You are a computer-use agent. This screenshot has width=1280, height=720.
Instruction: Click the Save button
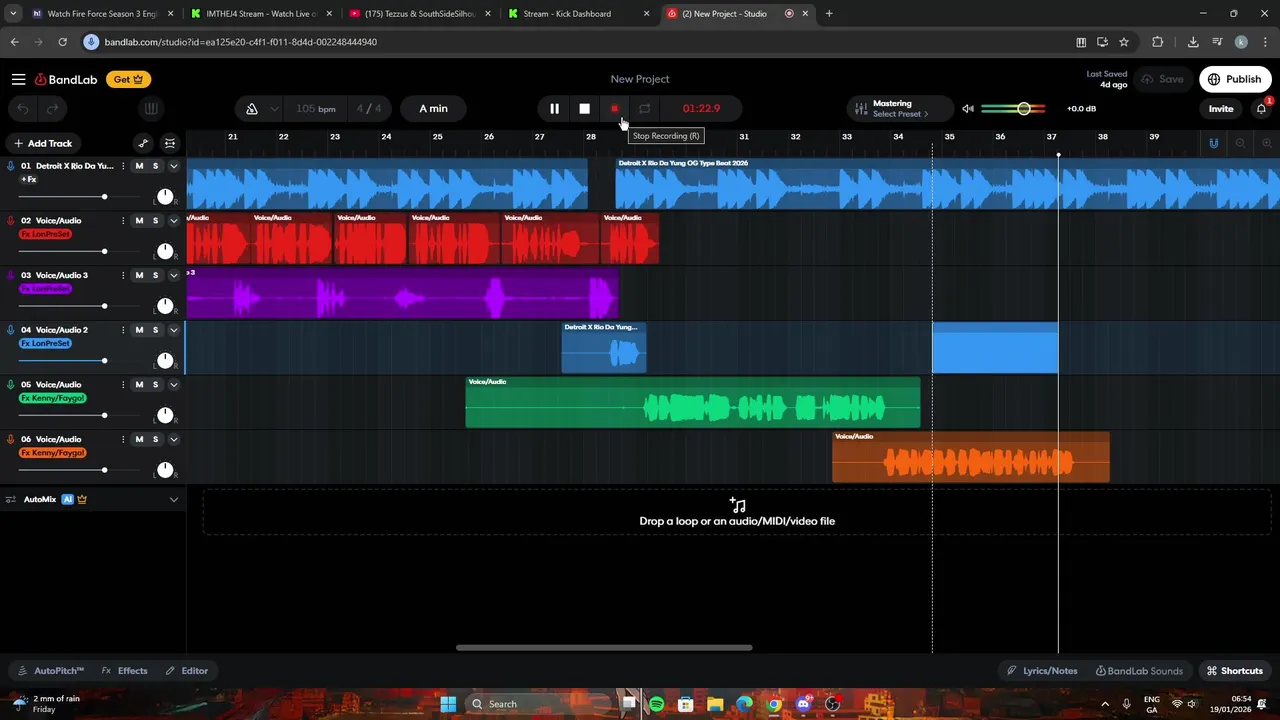[1163, 79]
